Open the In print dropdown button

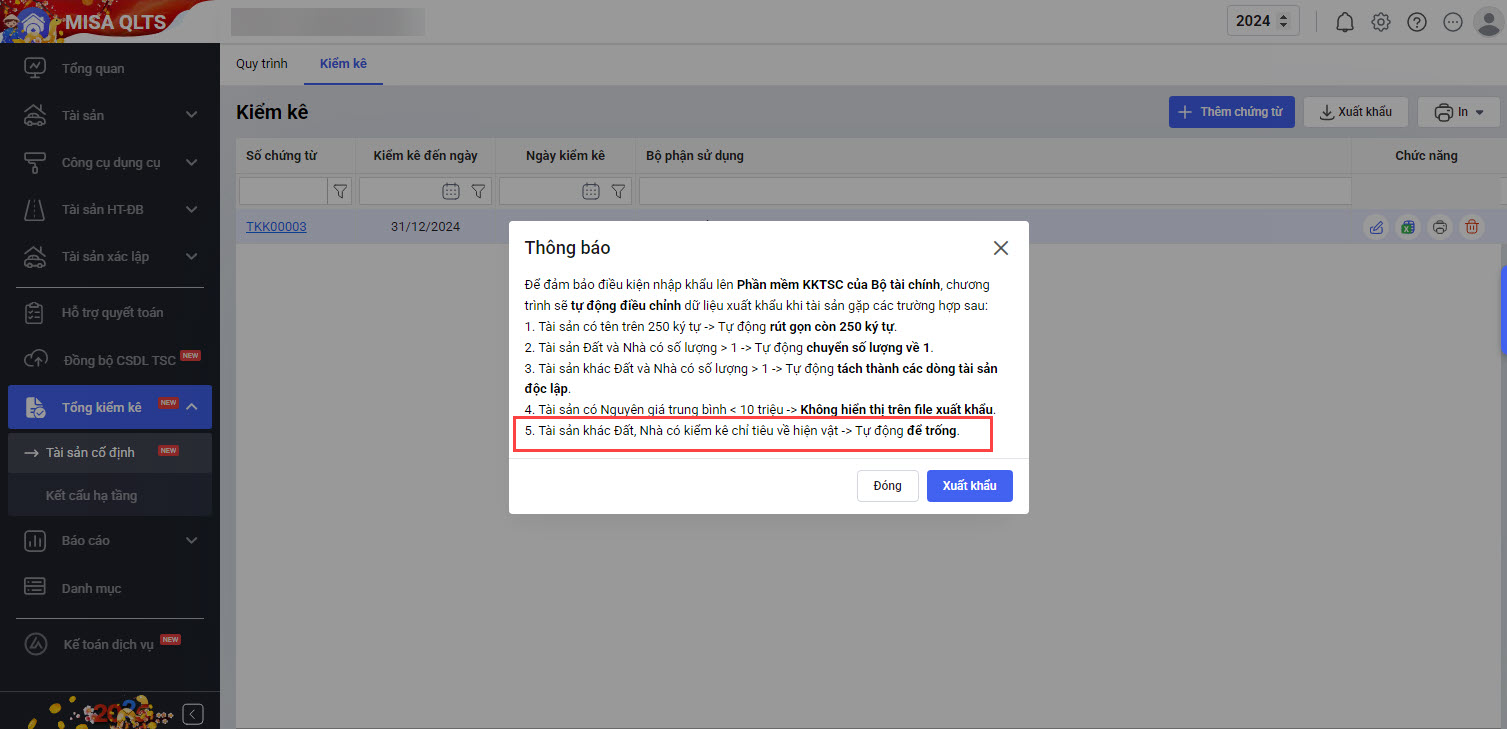click(x=1458, y=112)
